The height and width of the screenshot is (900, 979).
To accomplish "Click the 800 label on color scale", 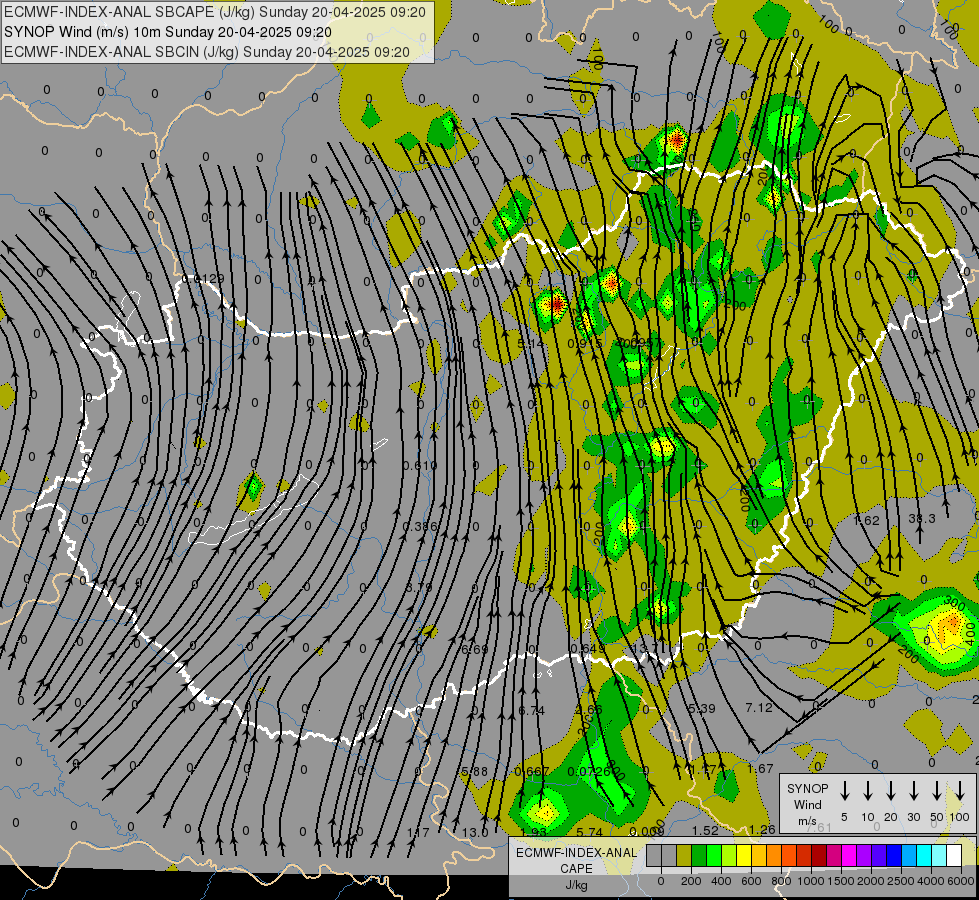I will pyautogui.click(x=781, y=881).
